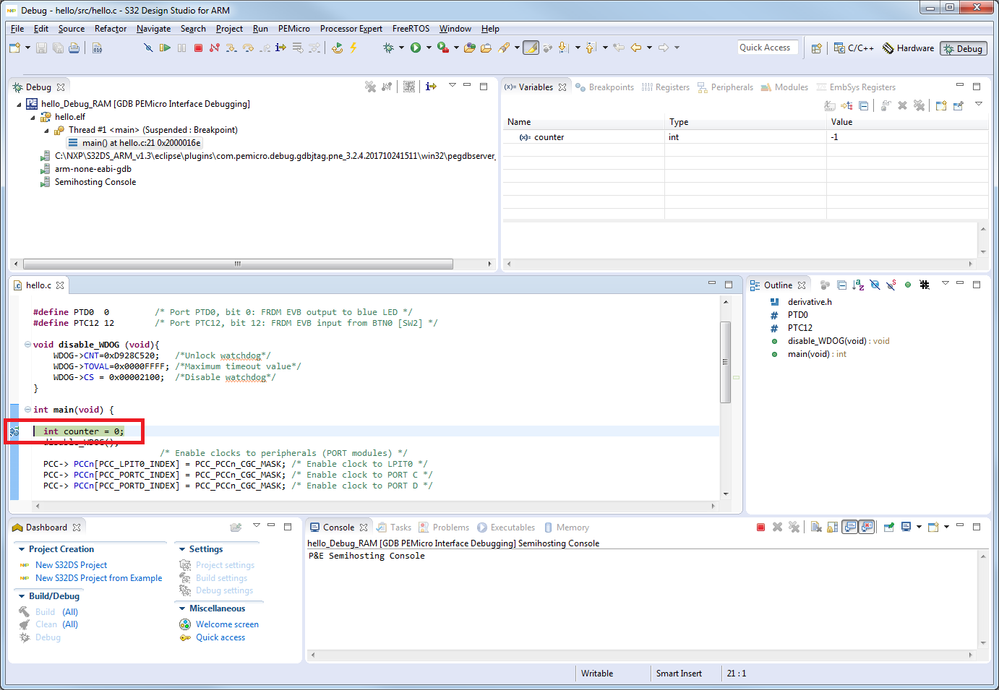
Task: Toggle Show Console When Standard Error Changes
Action: click(x=866, y=527)
